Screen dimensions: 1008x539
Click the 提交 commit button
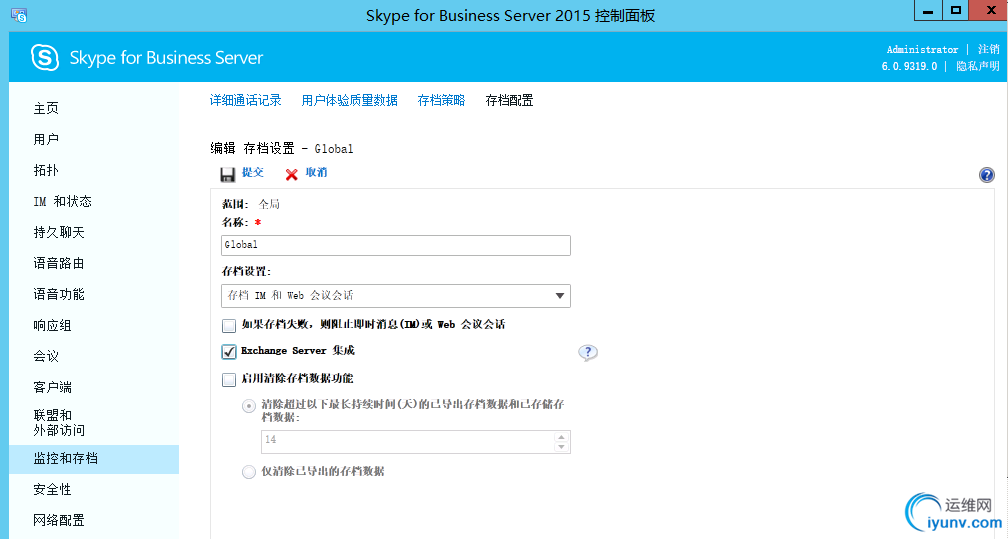[253, 172]
